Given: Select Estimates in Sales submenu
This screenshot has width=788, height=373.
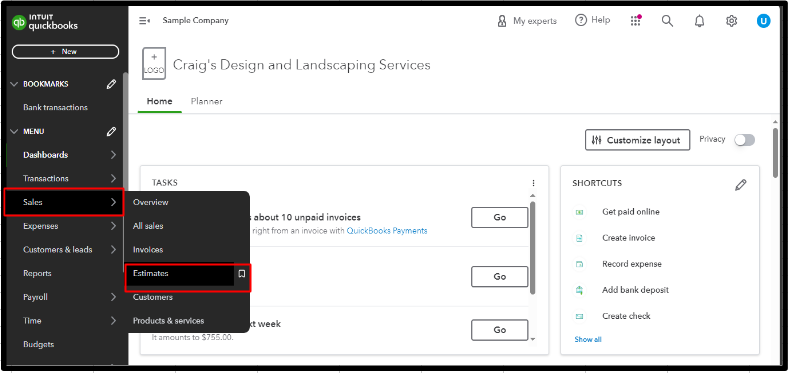Looking at the screenshot, I should [151, 273].
